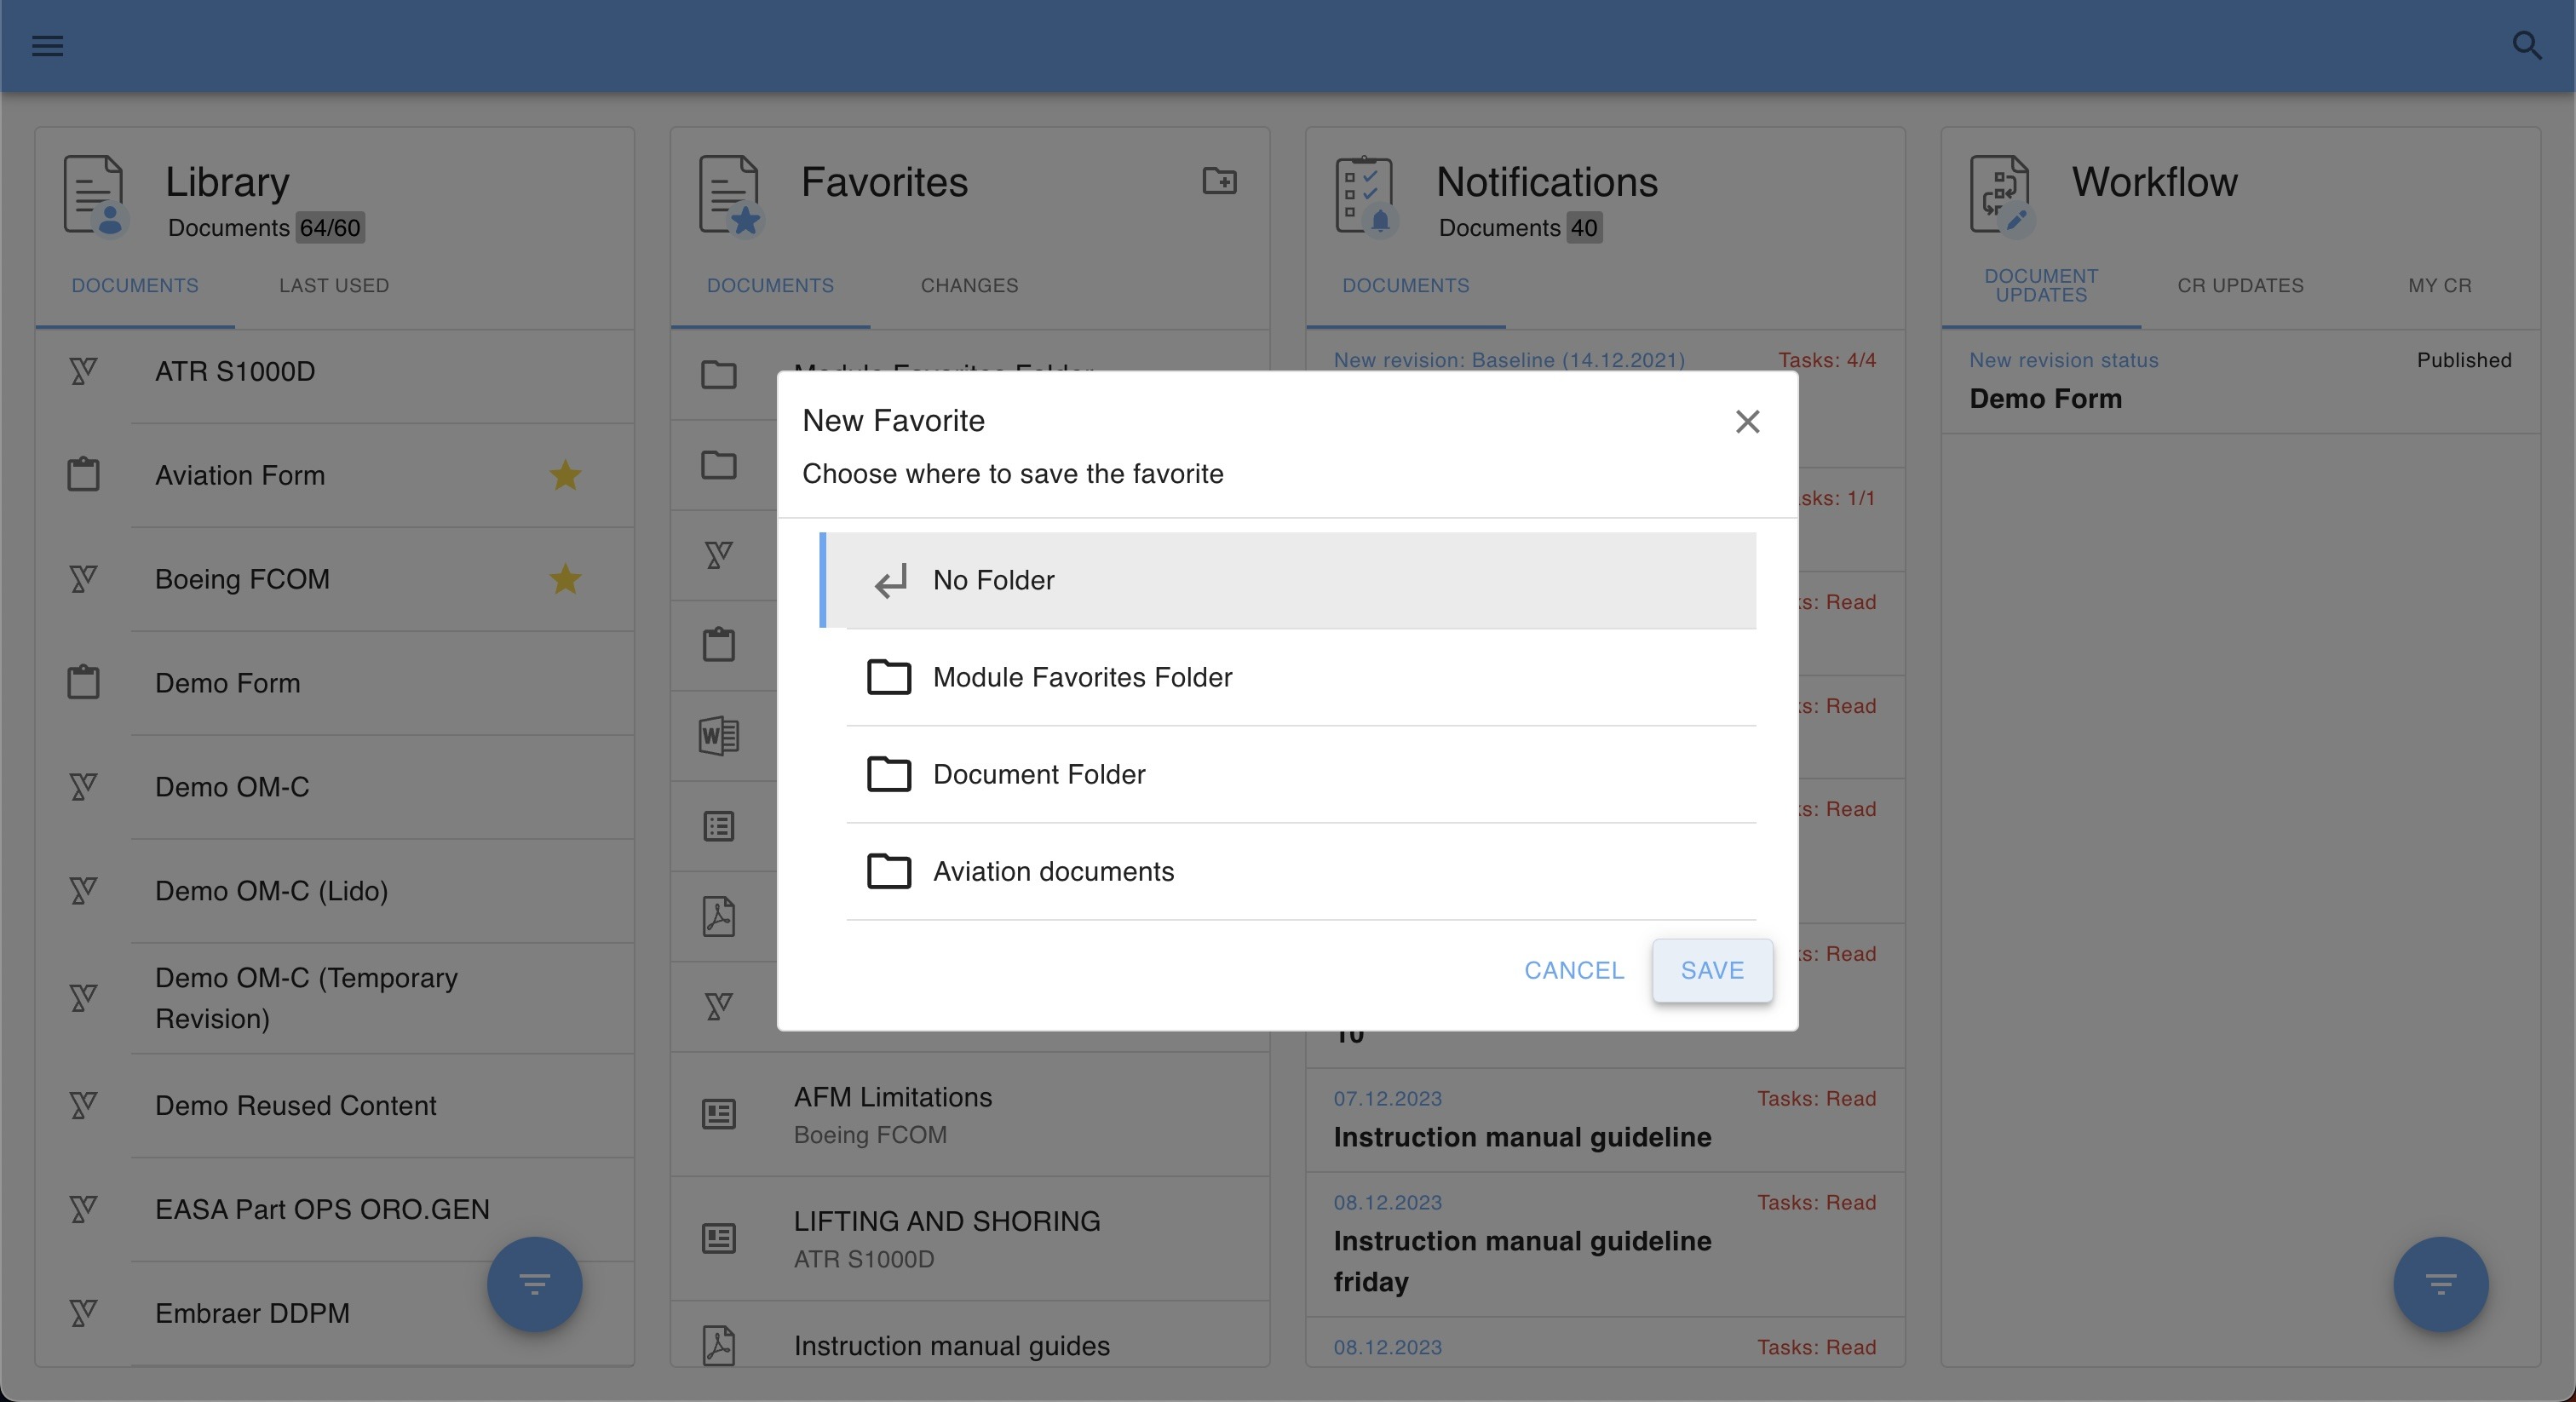Toggle the Aviation Form favorite star
2576x1402 pixels.
pyautogui.click(x=565, y=475)
